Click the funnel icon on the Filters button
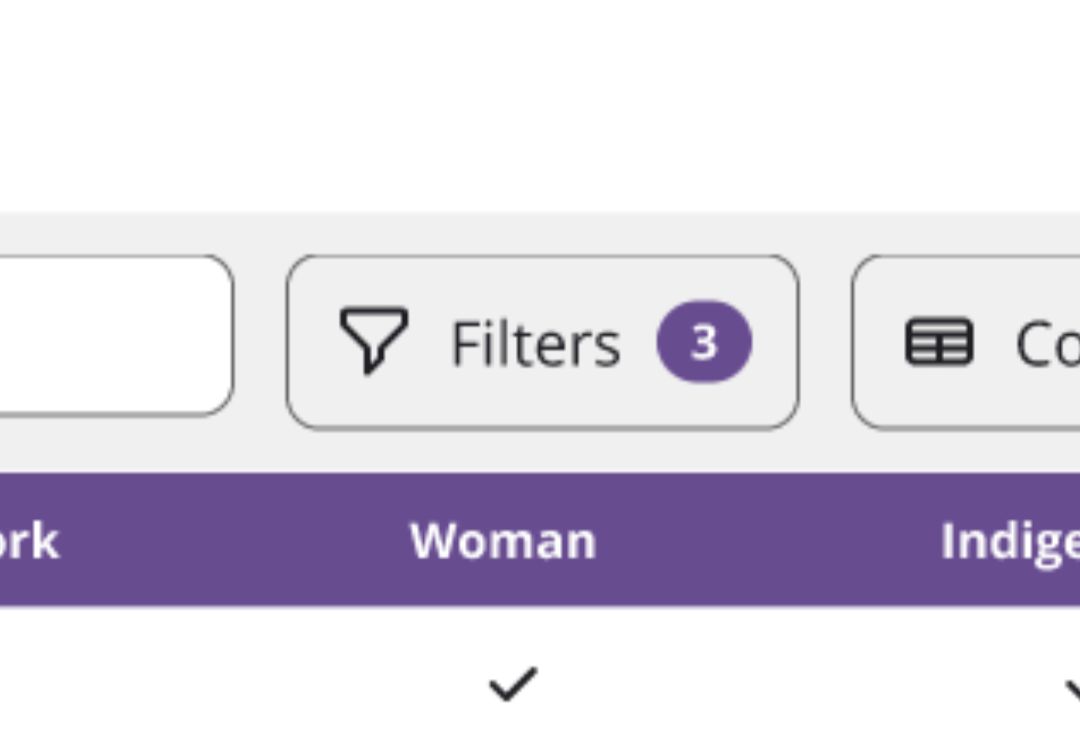This screenshot has height=730, width=1080. (x=375, y=340)
